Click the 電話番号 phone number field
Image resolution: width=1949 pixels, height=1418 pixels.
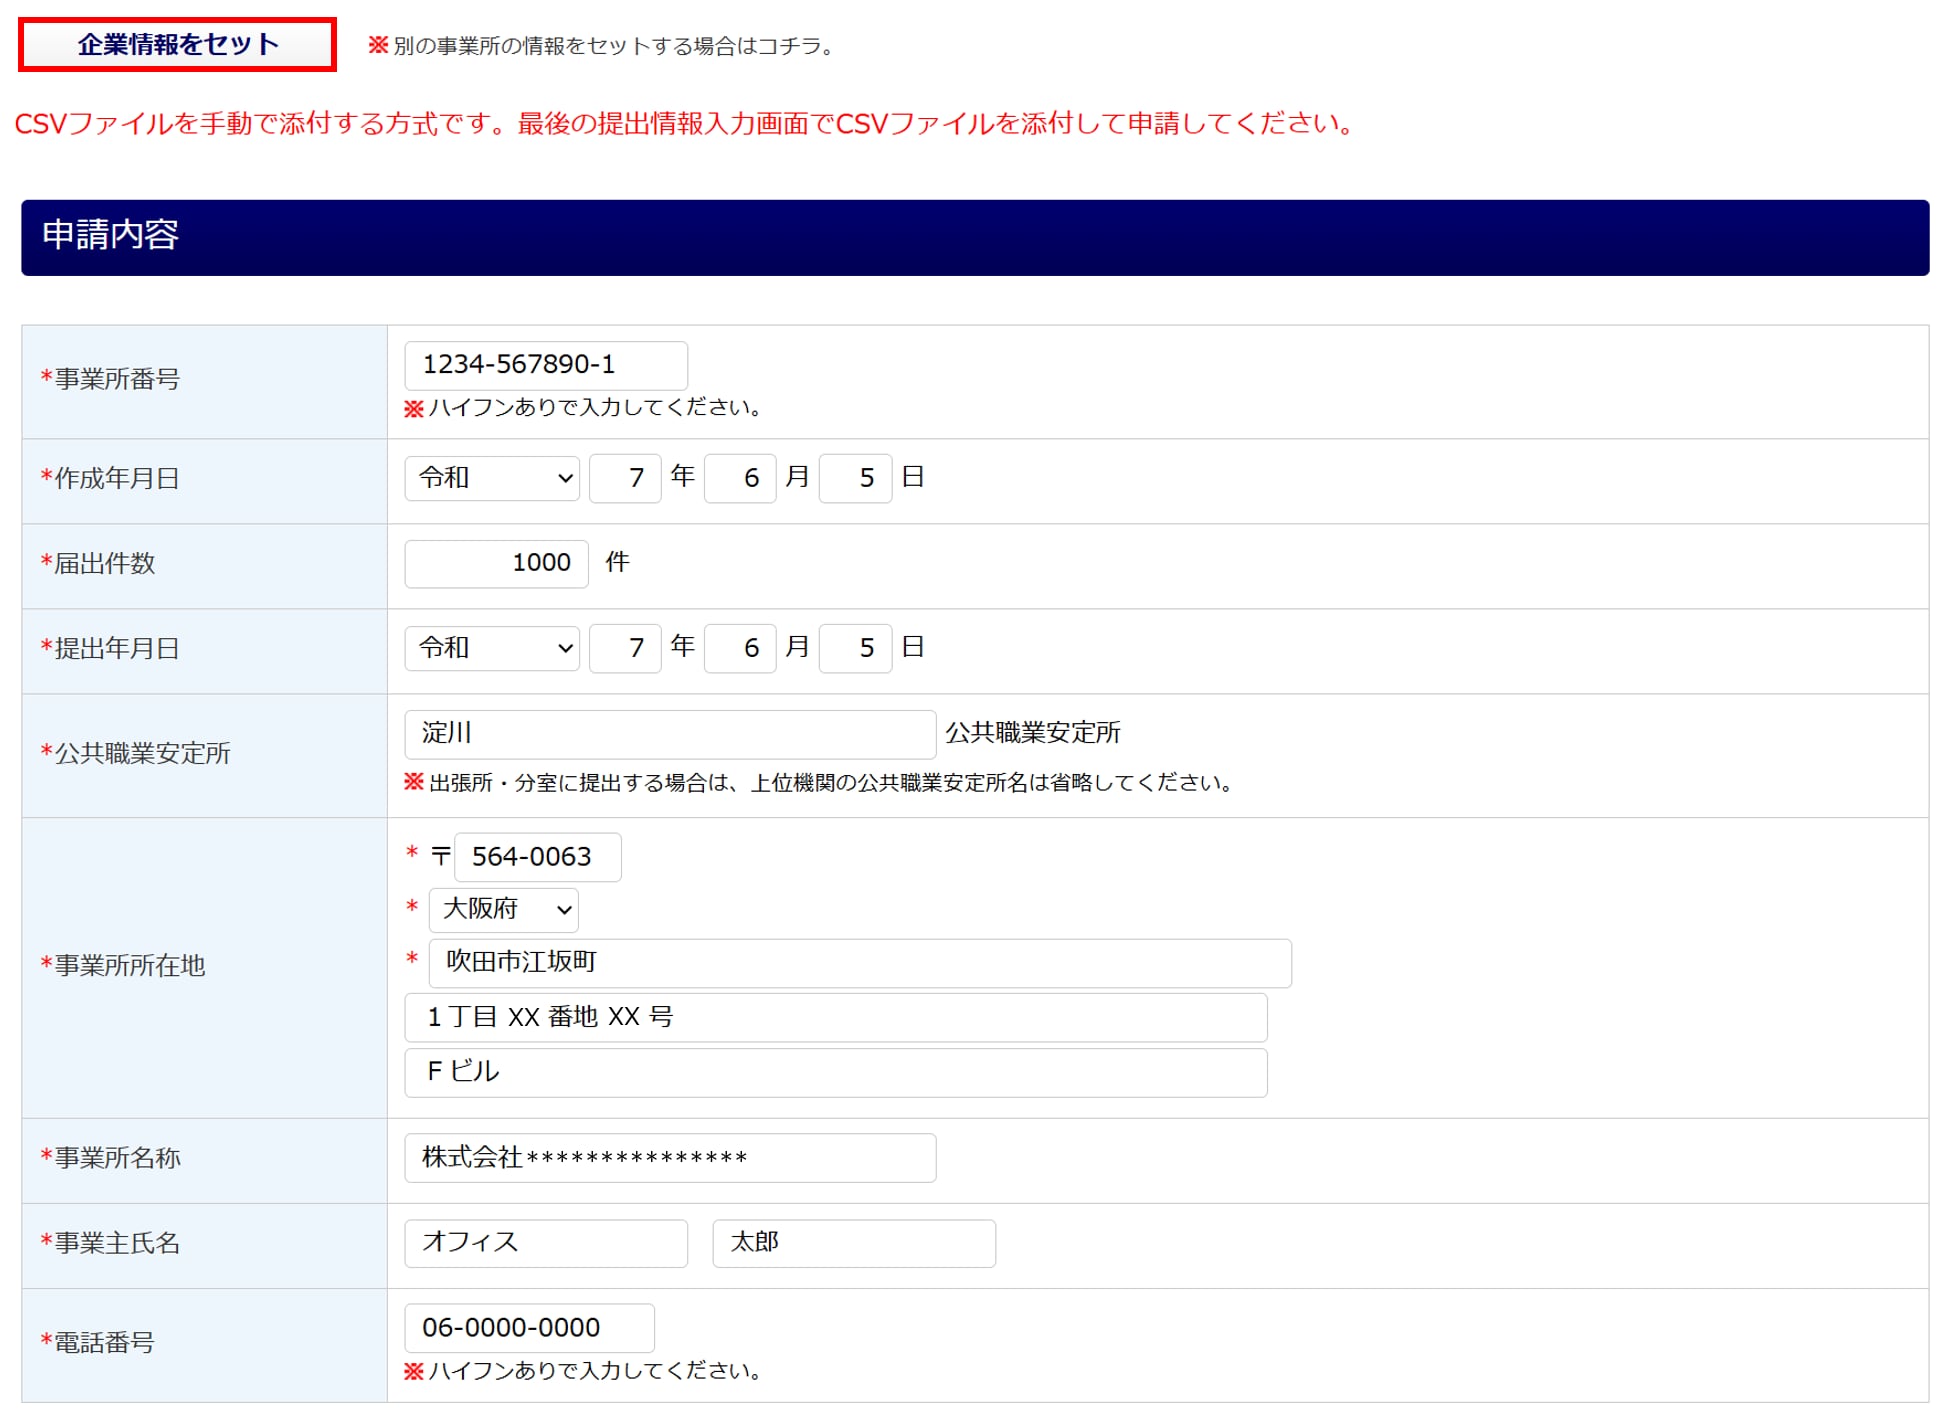coord(529,1328)
